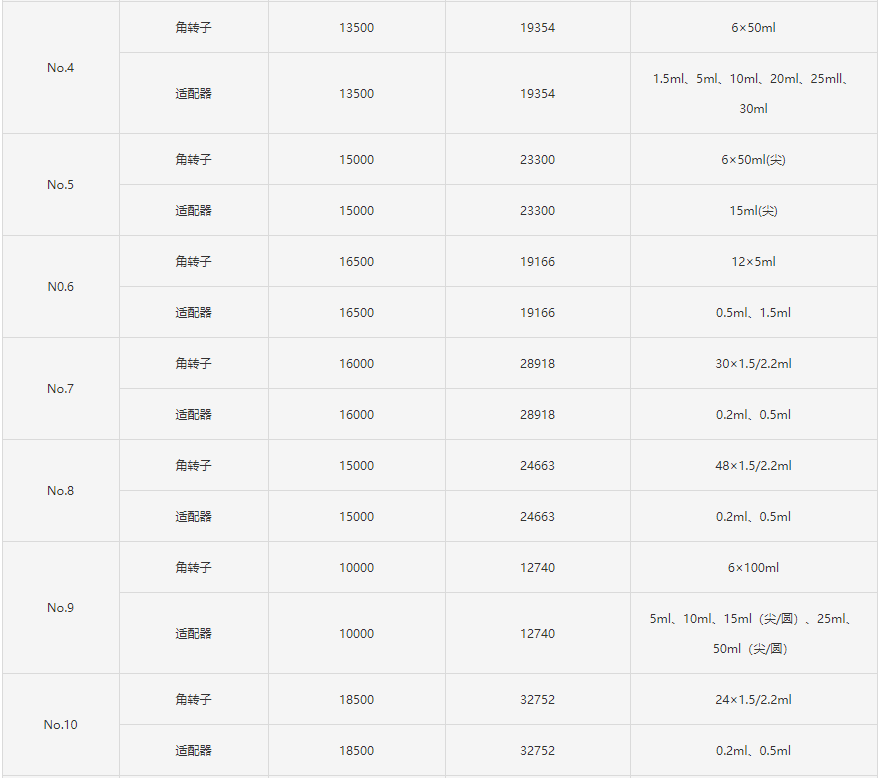Screen dimensions: 881x778
Task: Select the No.5 rotor number cell
Action: tap(60, 185)
